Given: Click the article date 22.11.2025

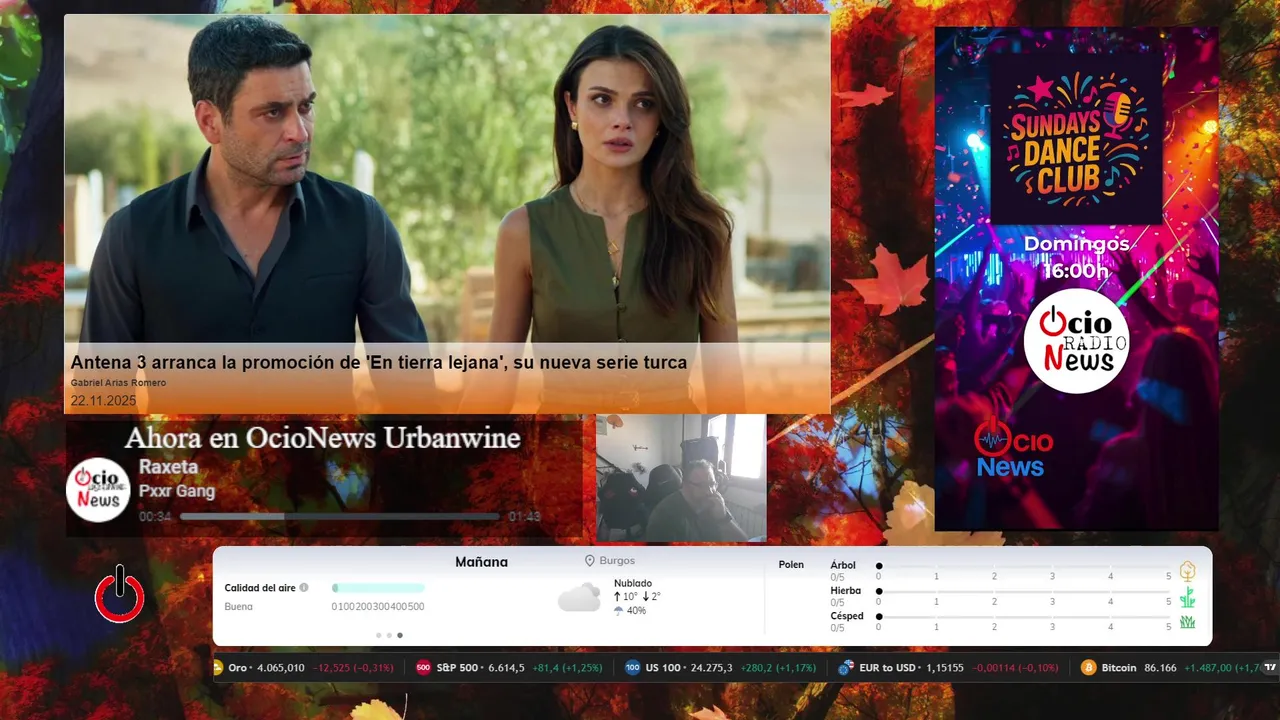Looking at the screenshot, I should (x=103, y=400).
